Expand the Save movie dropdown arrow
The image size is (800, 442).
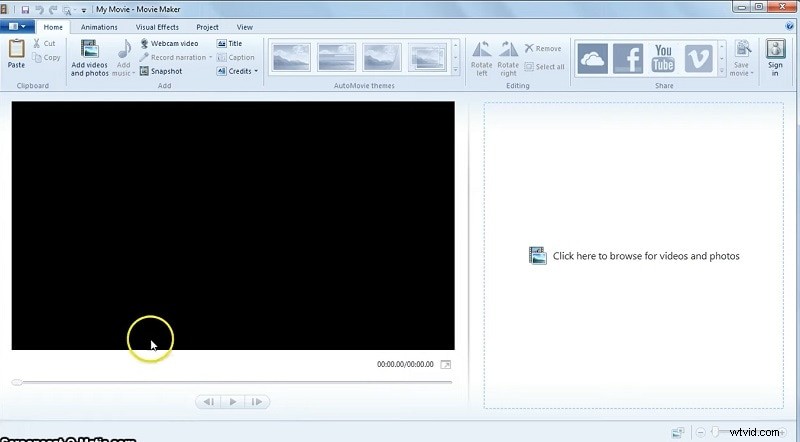[752, 73]
